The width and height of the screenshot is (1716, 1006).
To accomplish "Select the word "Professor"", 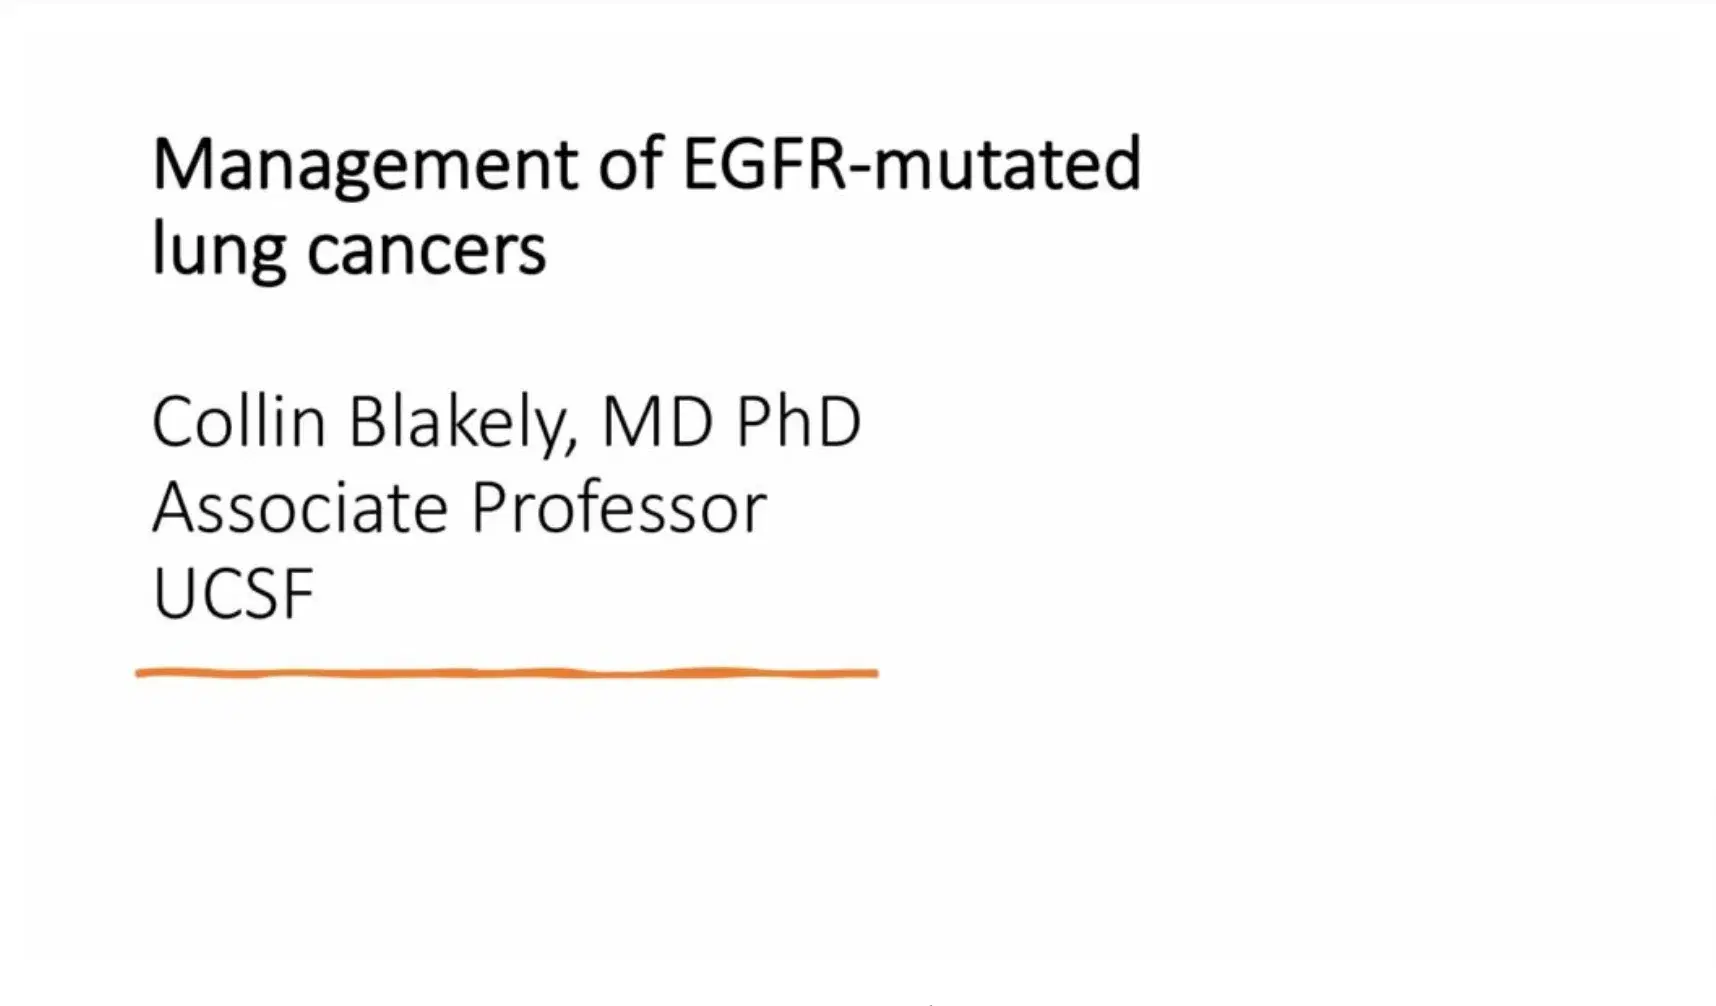I will [x=618, y=508].
